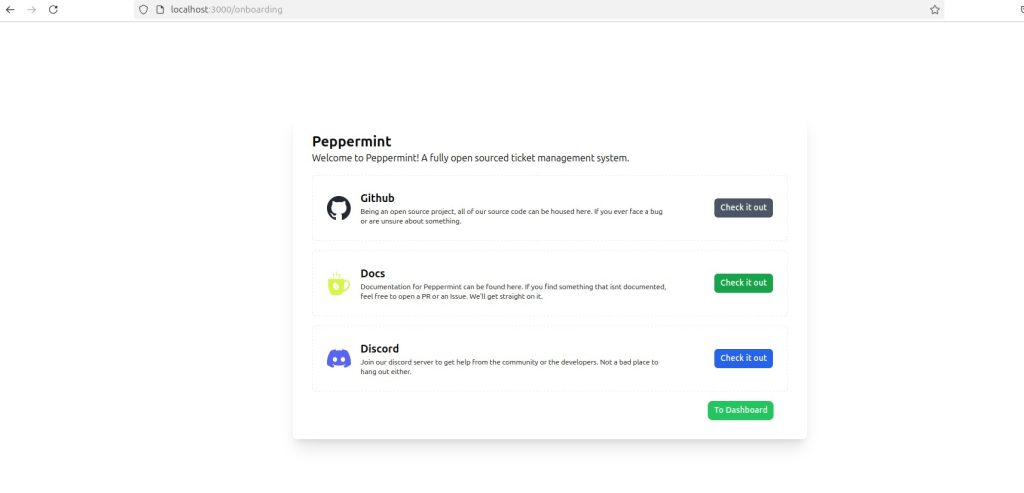Open GitHub with gray Check it out button
1024x493 pixels.
point(743,208)
